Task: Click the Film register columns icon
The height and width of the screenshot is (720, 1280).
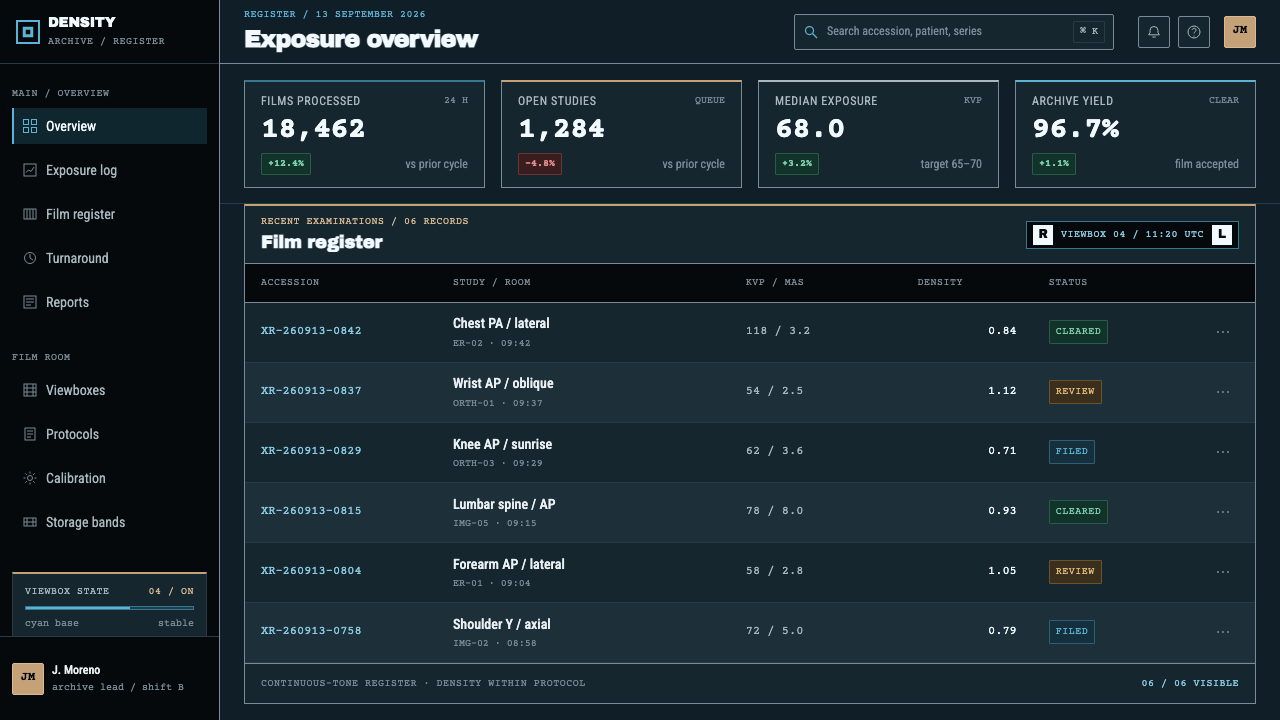Action: [30, 214]
